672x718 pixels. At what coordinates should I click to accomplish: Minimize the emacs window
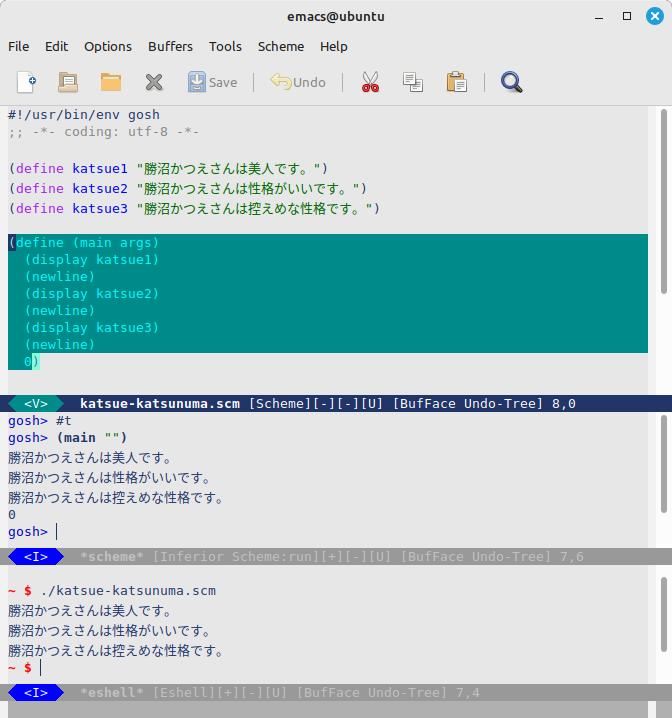coord(599,16)
